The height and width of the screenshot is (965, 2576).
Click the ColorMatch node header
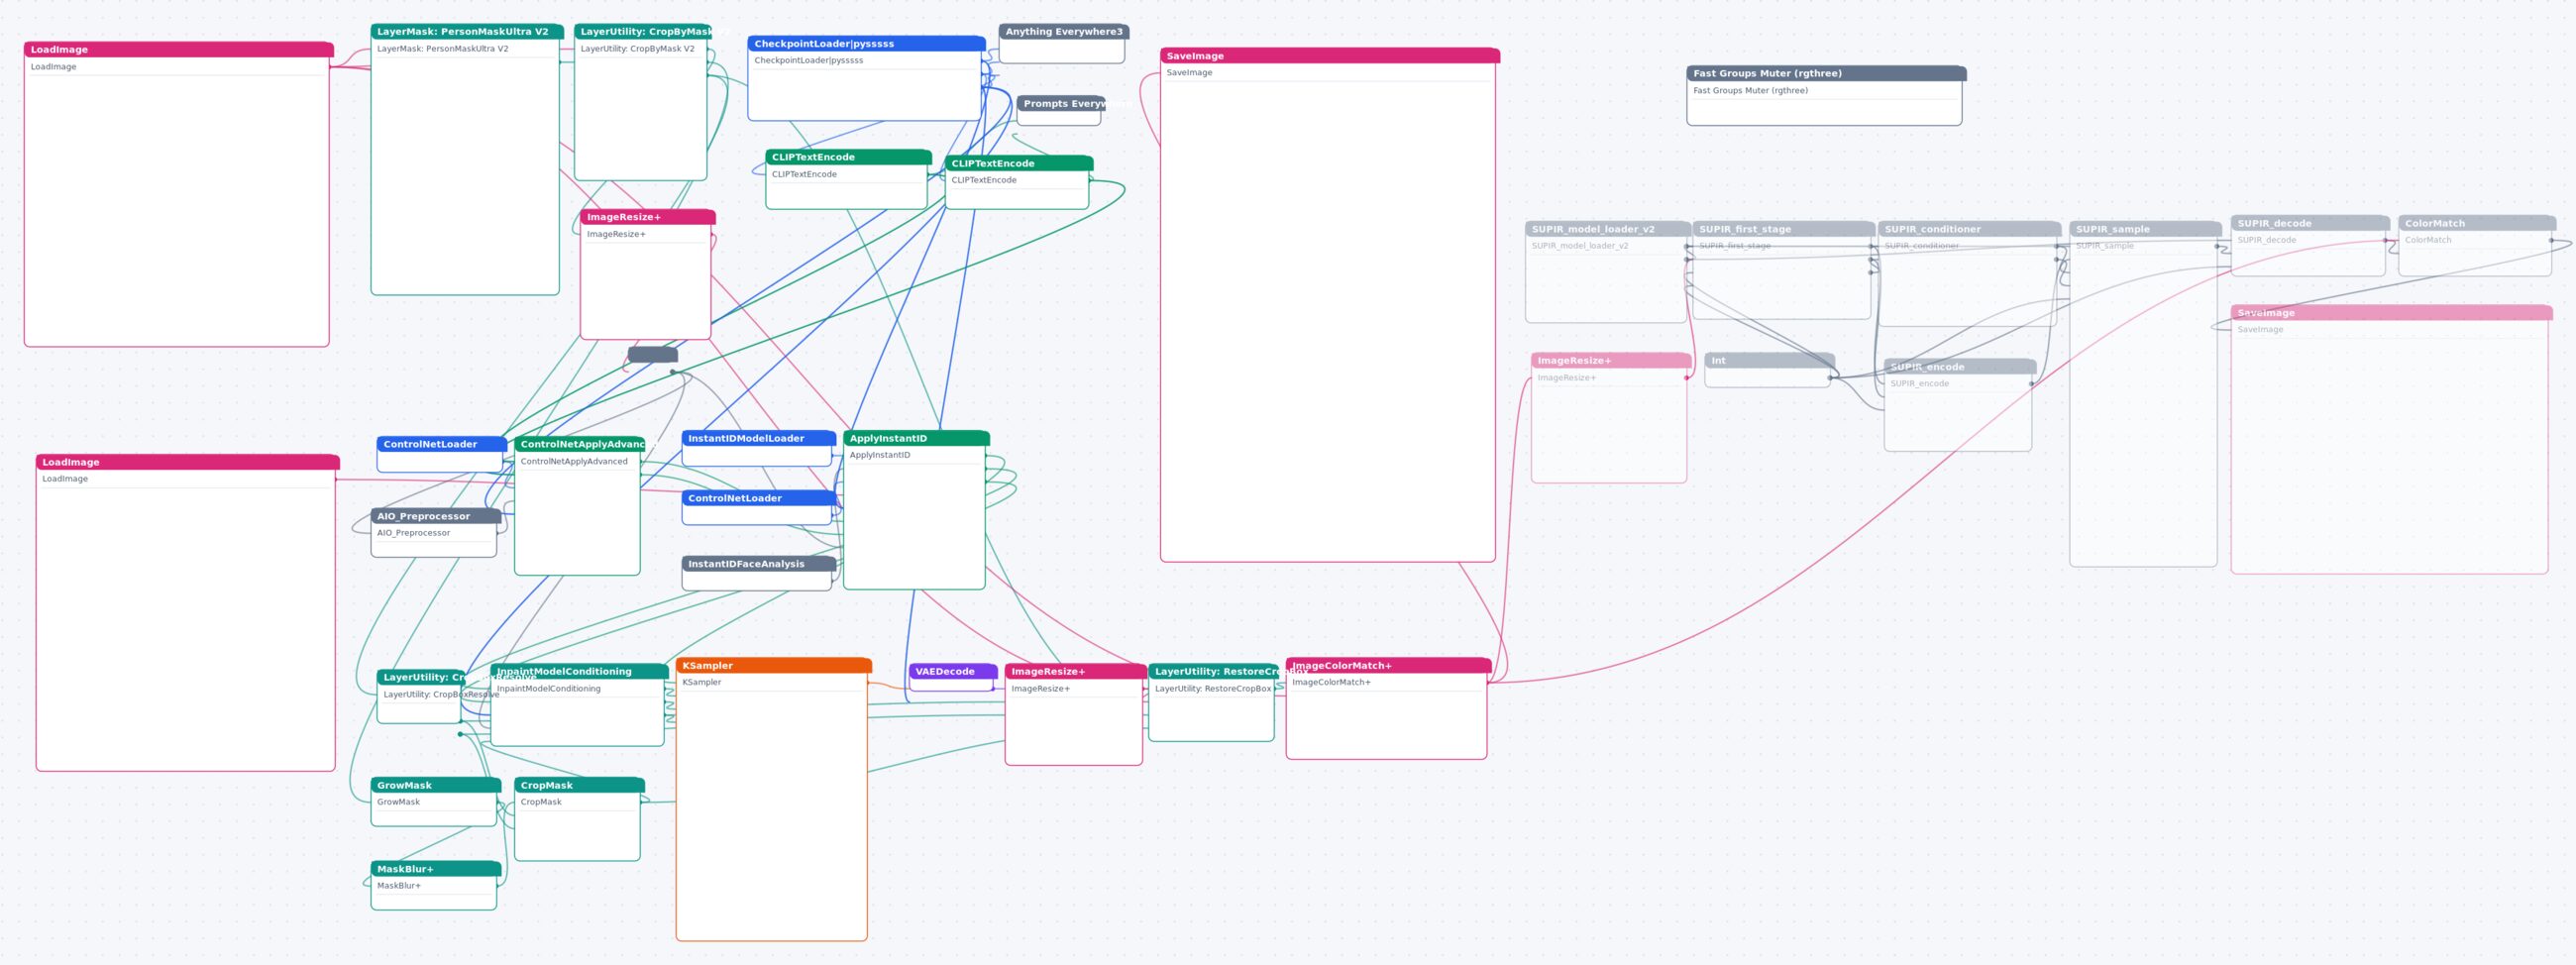2477,223
